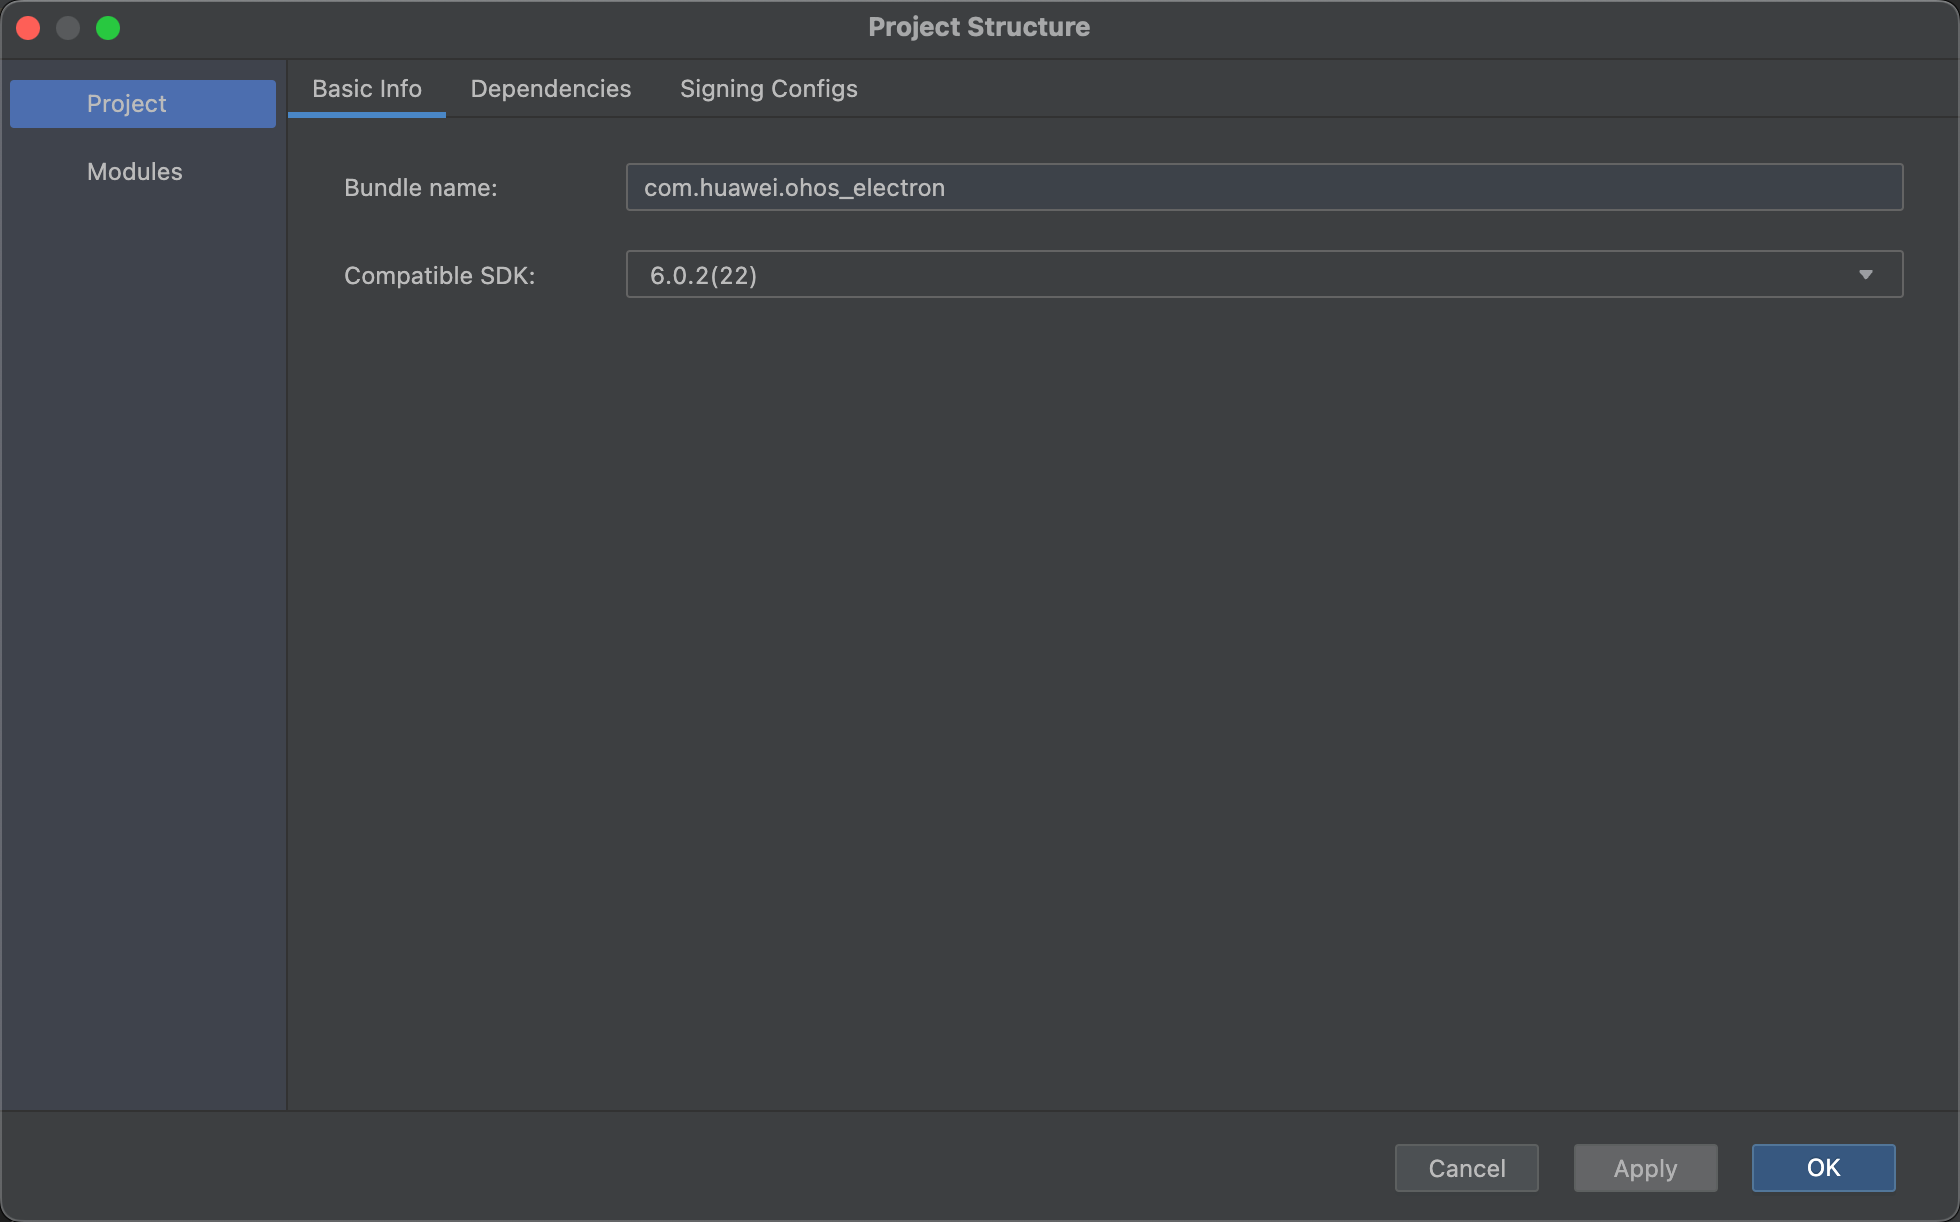Switch to the Basic Info tab
1960x1222 pixels.
coord(366,89)
